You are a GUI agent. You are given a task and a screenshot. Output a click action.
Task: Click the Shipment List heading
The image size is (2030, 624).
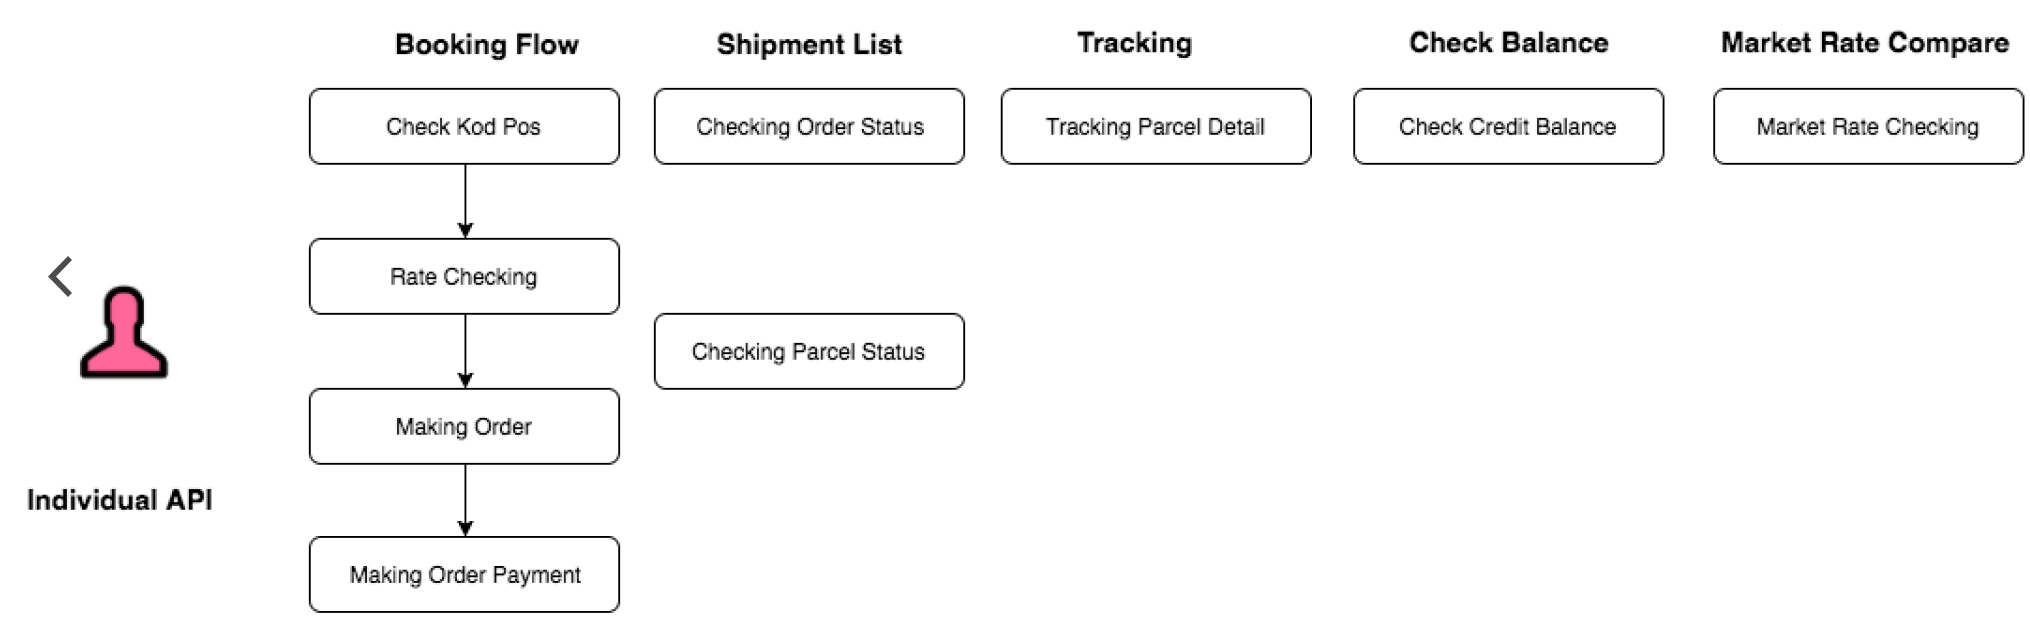click(809, 44)
